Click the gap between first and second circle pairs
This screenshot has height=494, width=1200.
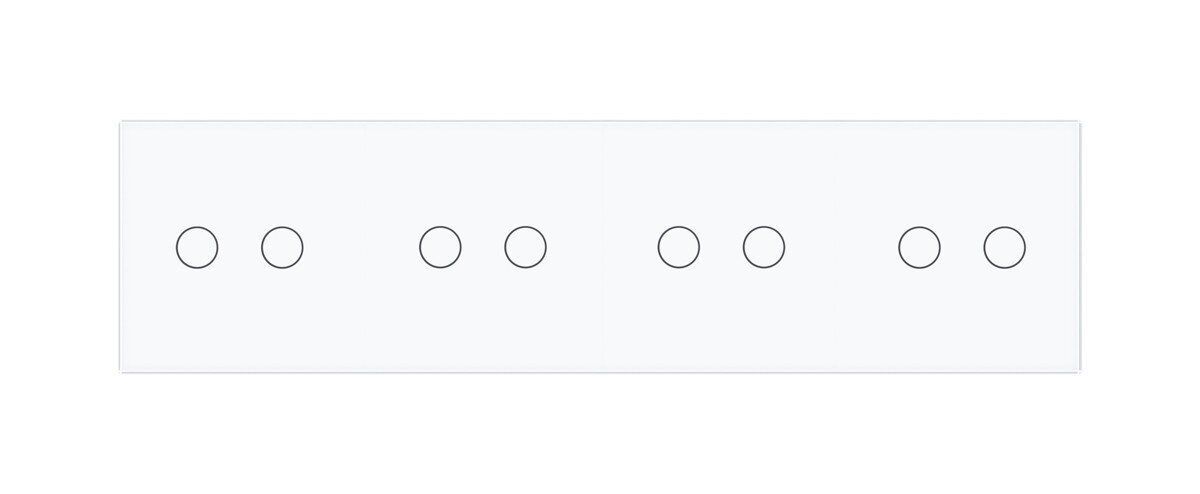[x=361, y=247]
